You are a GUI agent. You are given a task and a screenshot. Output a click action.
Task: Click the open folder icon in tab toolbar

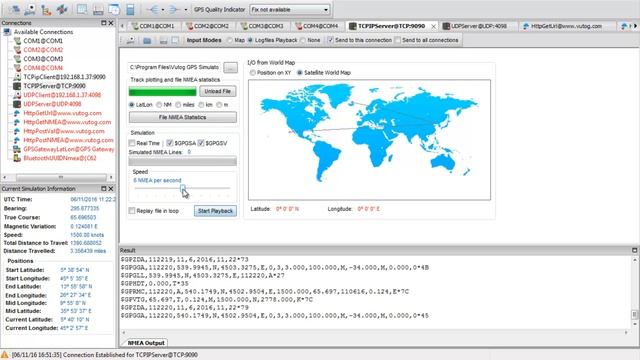click(x=147, y=40)
